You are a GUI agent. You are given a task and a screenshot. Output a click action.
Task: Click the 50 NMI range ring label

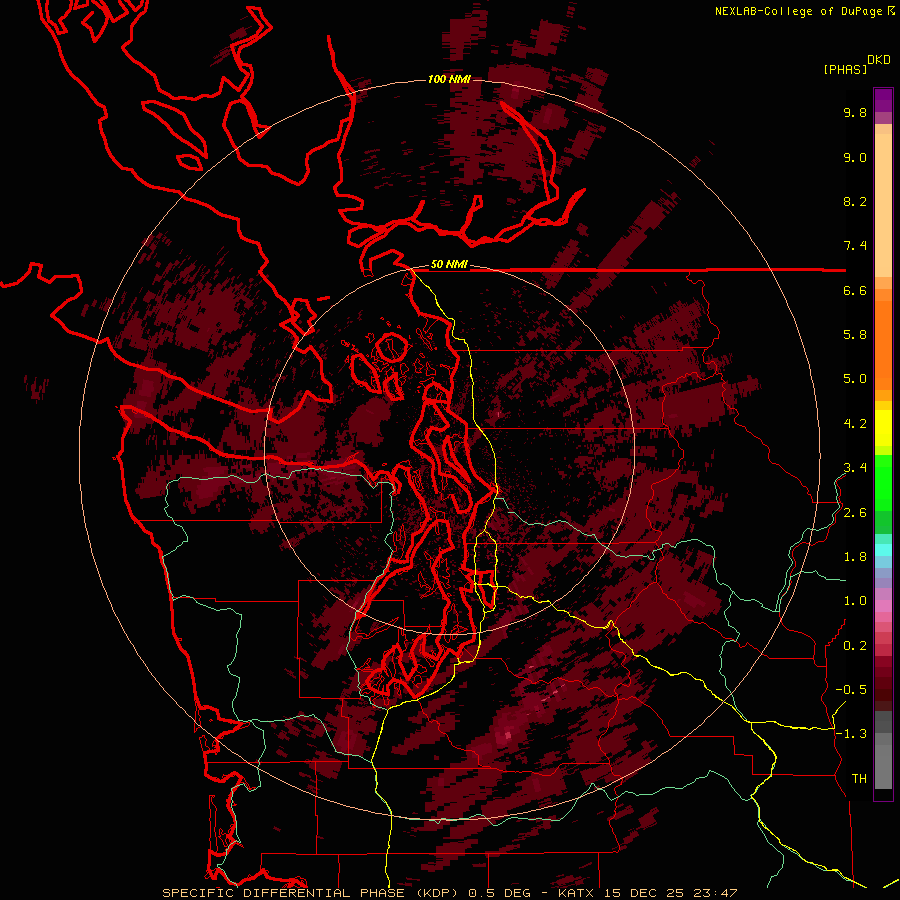449,265
